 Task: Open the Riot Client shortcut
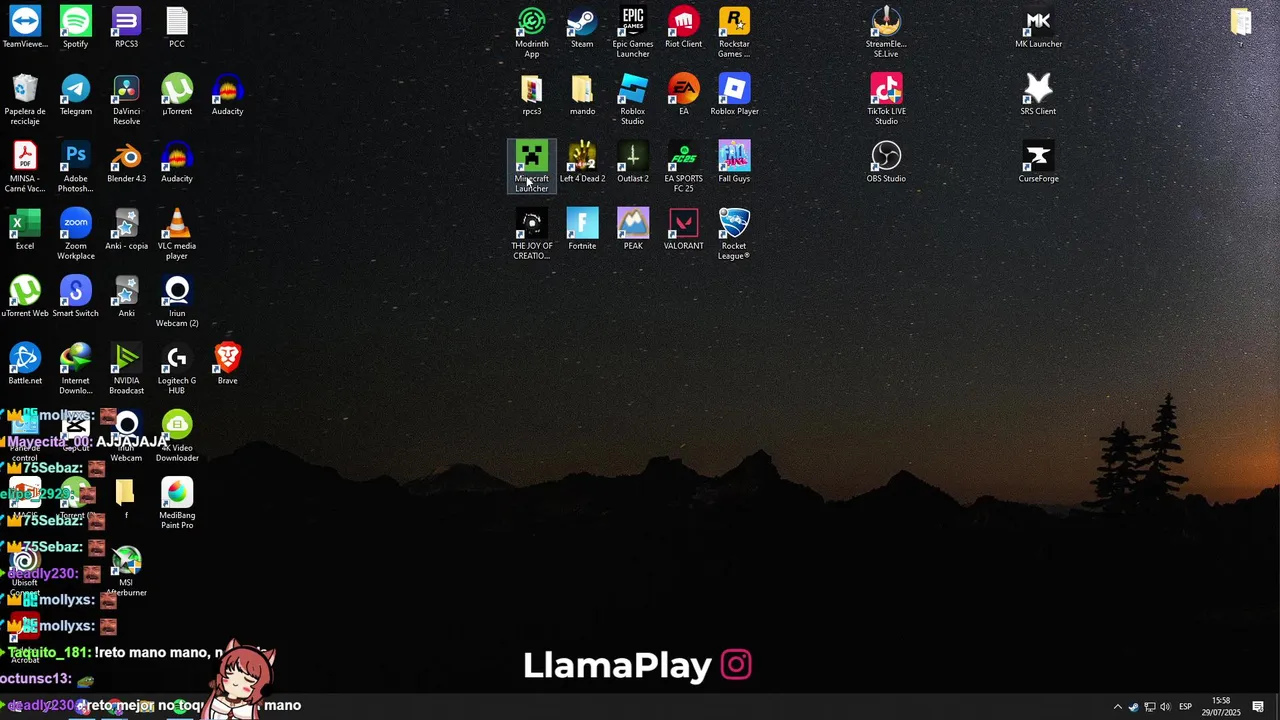coord(684,28)
